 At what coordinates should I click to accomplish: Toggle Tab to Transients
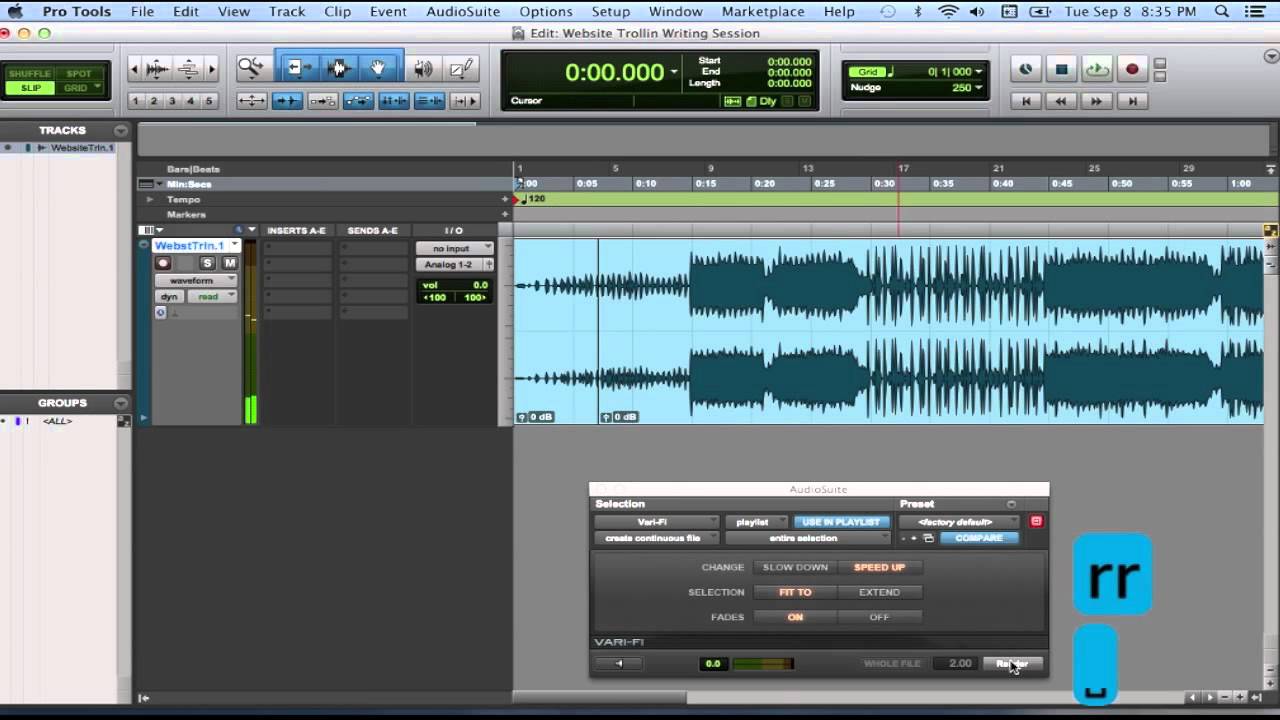[x=287, y=100]
